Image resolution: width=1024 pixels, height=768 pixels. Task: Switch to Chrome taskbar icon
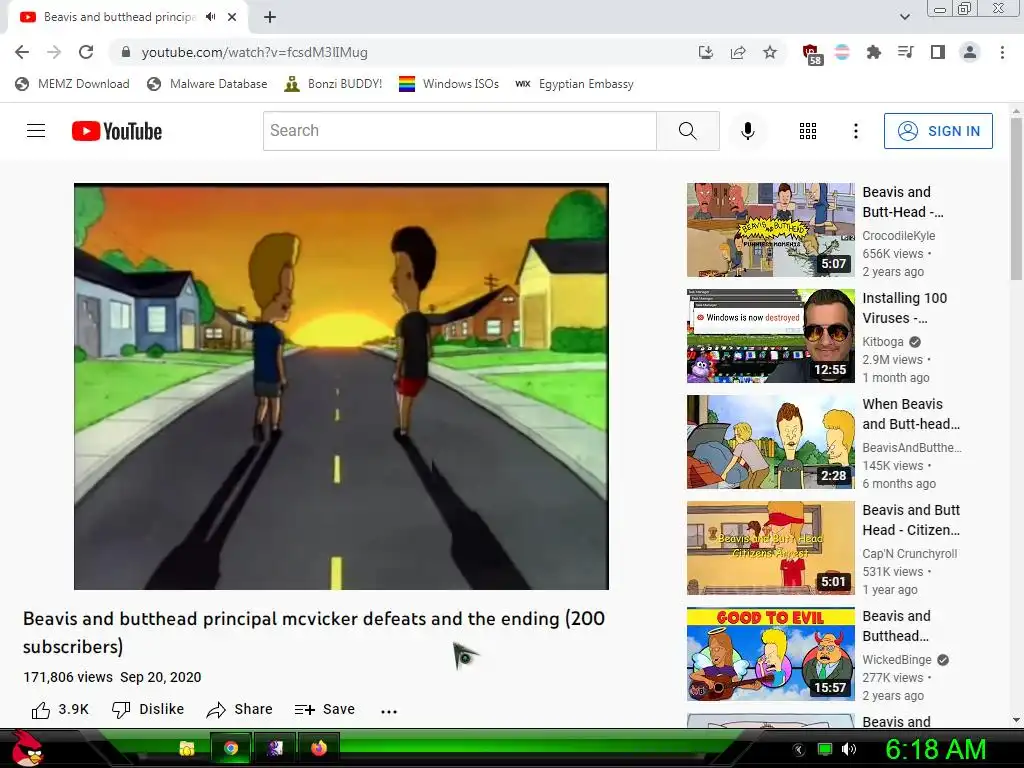[231, 748]
